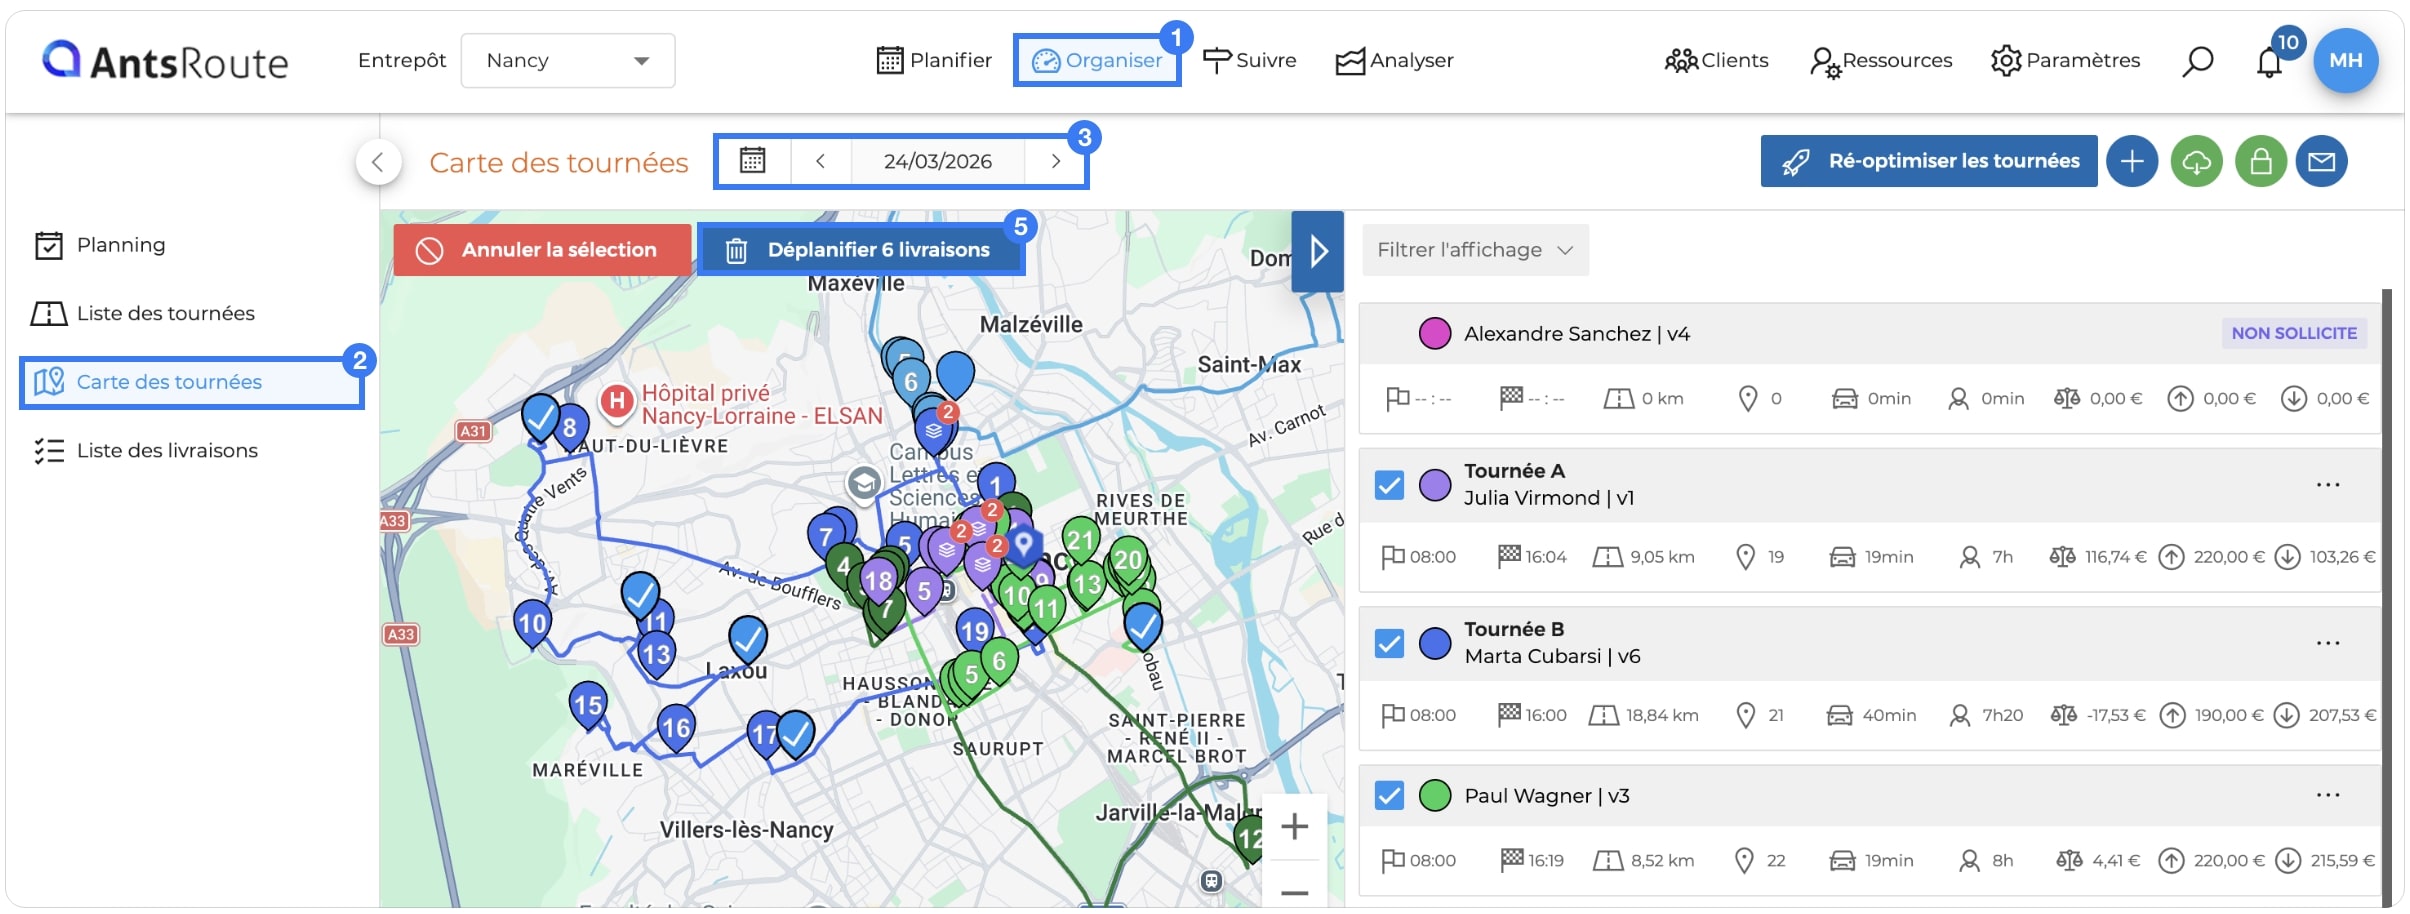
Task: Click purple map marker number 18
Action: (x=878, y=583)
